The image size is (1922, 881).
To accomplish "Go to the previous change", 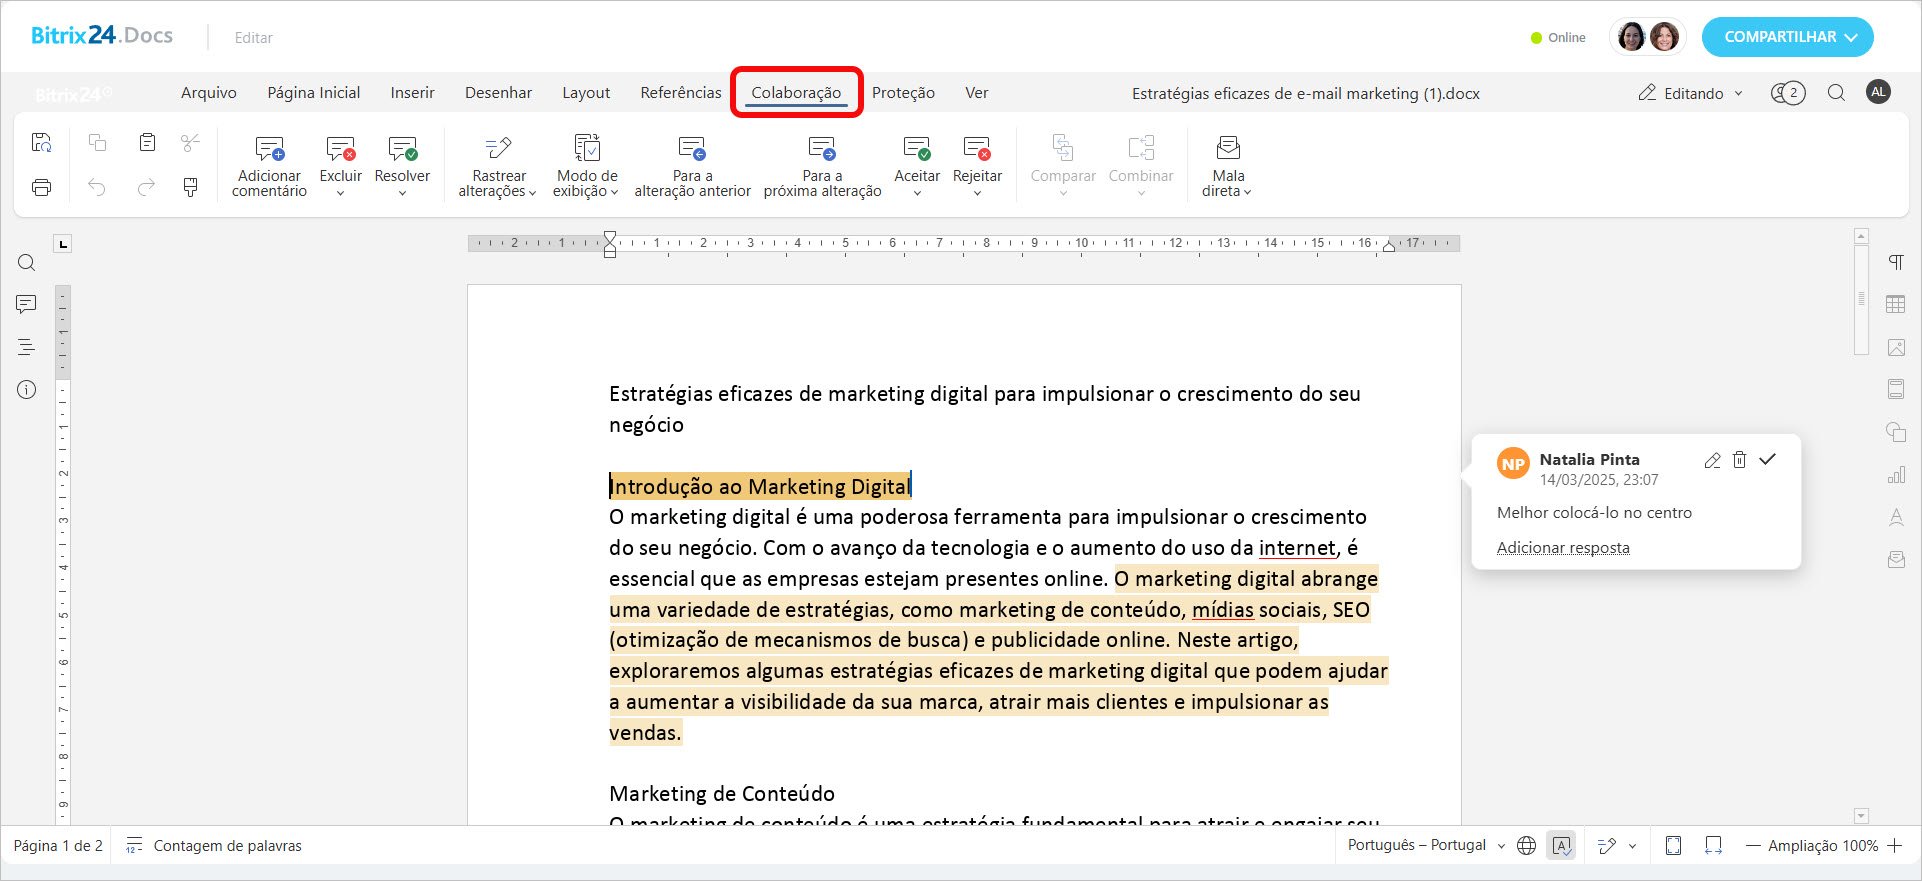I will (x=692, y=150).
